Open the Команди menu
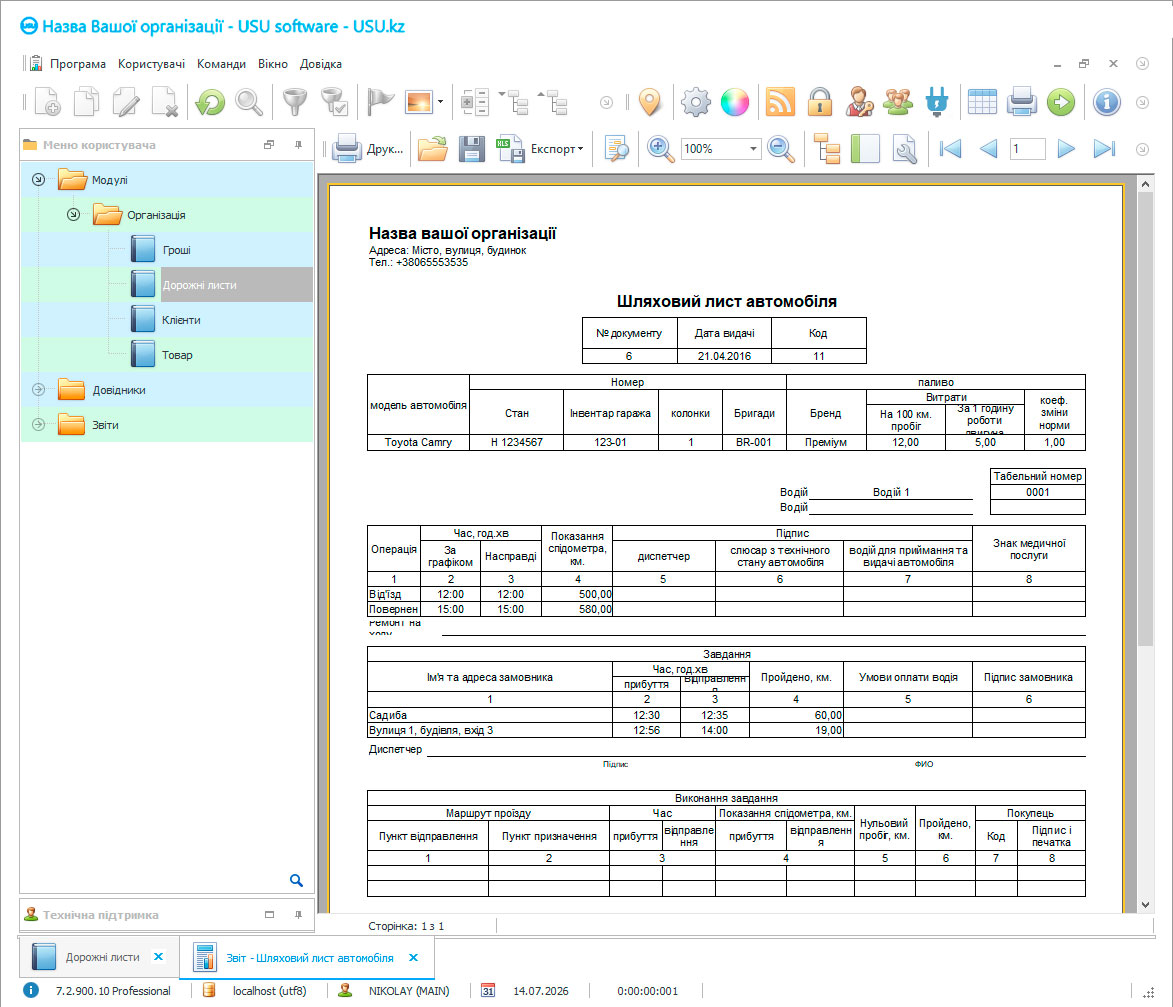Screen dimensions: 1173x1007 (x=221, y=64)
